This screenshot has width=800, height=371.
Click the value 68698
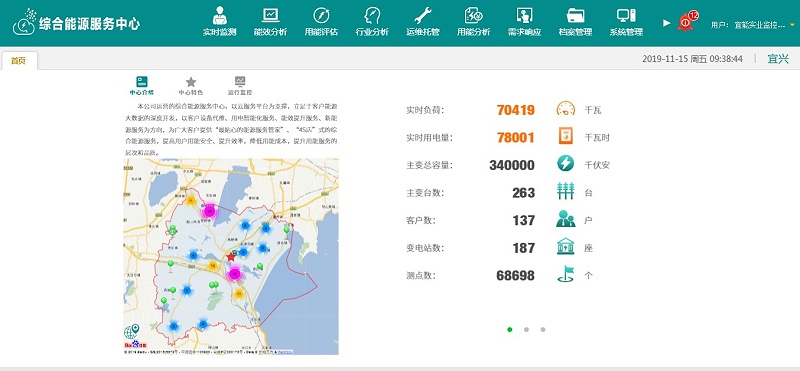[x=515, y=275]
